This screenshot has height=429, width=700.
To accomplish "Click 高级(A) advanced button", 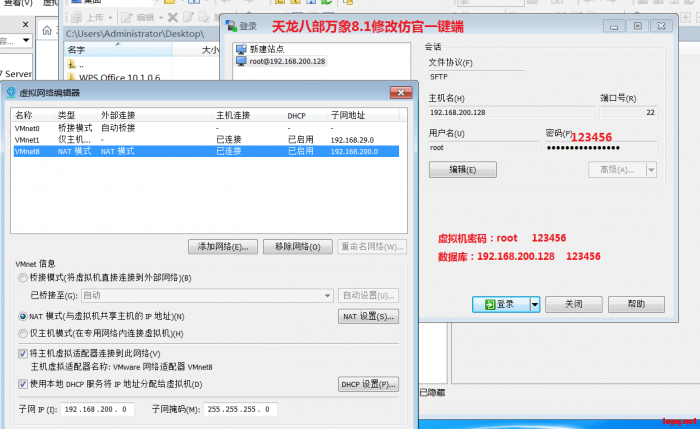I will pos(617,170).
